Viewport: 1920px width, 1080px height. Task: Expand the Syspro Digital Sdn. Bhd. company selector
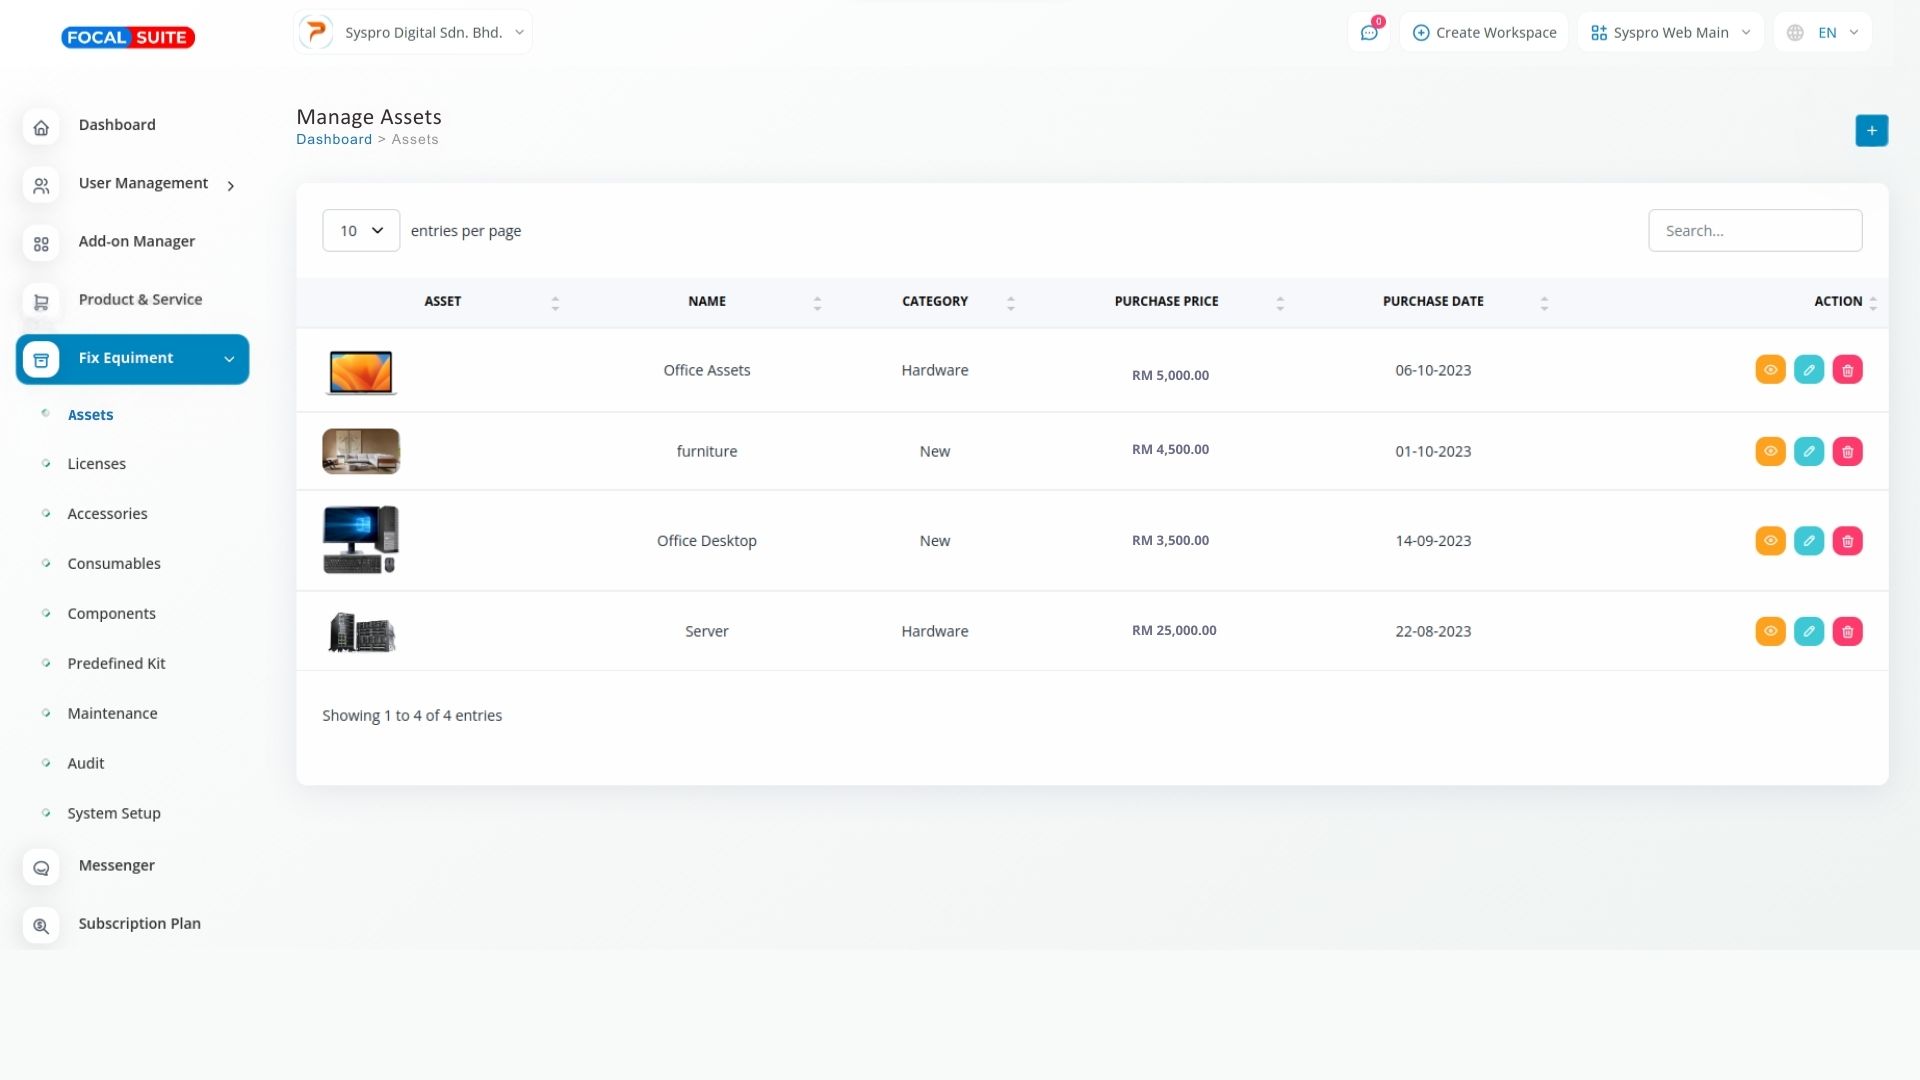tap(413, 32)
